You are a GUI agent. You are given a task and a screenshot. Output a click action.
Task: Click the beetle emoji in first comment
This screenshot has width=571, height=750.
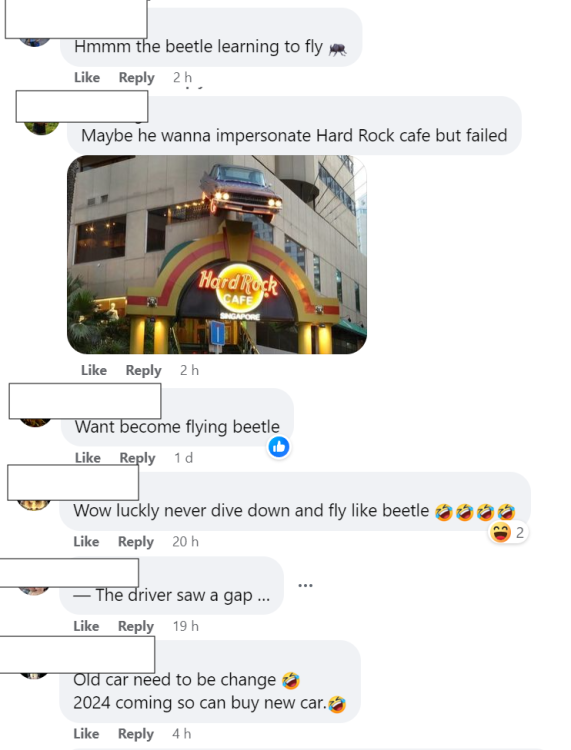tap(338, 48)
